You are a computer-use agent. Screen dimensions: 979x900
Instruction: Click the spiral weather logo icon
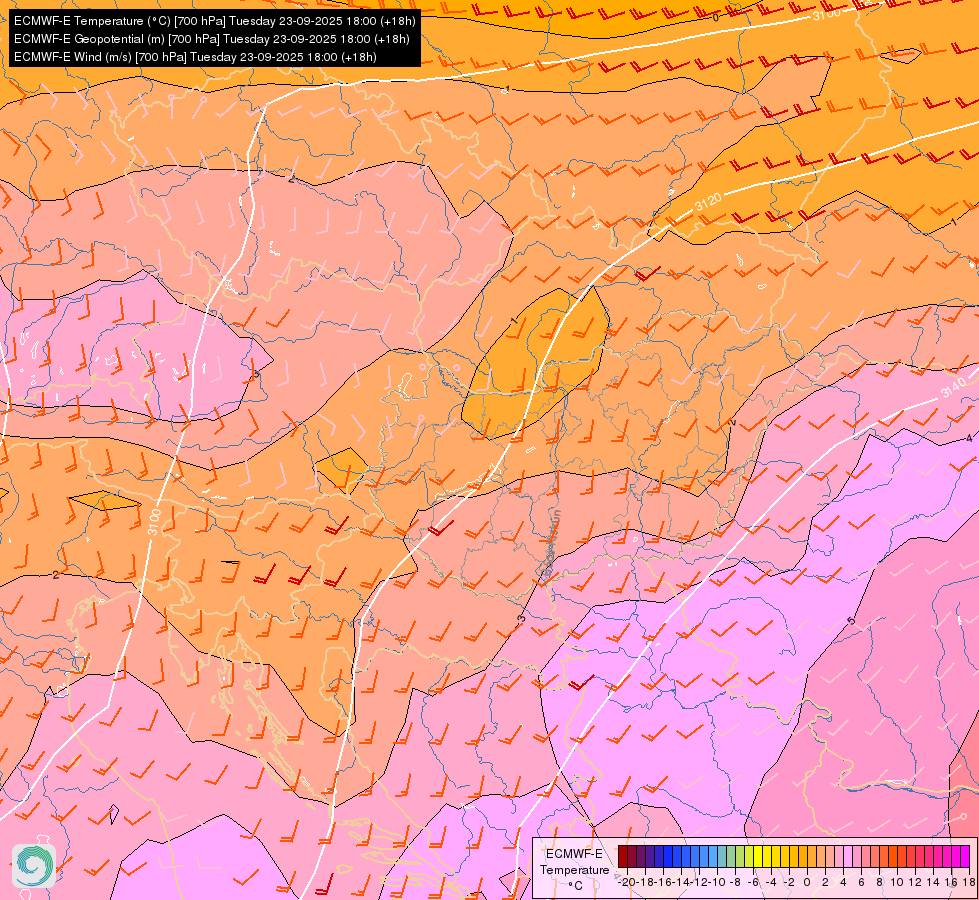point(34,866)
